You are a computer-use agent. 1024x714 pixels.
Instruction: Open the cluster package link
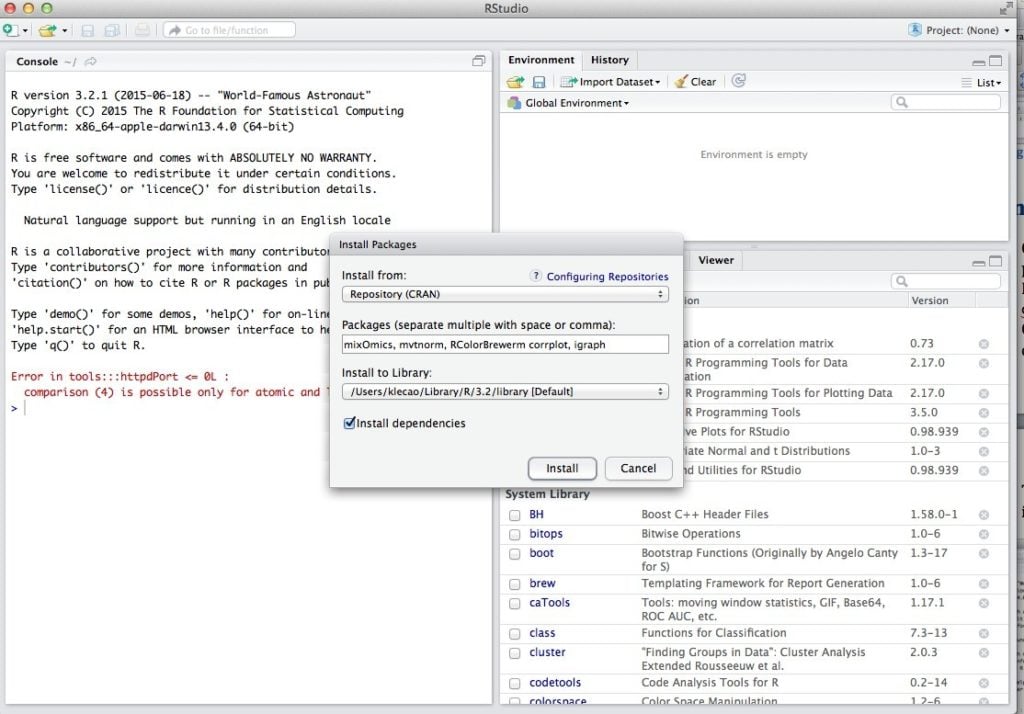[547, 652]
